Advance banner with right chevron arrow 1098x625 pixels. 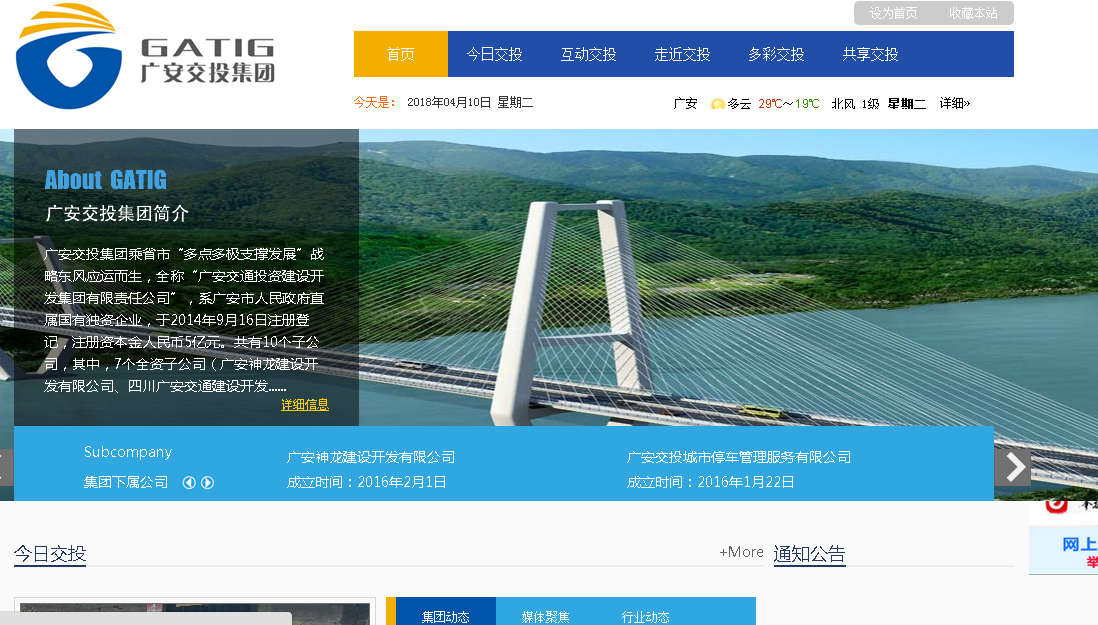point(1014,467)
